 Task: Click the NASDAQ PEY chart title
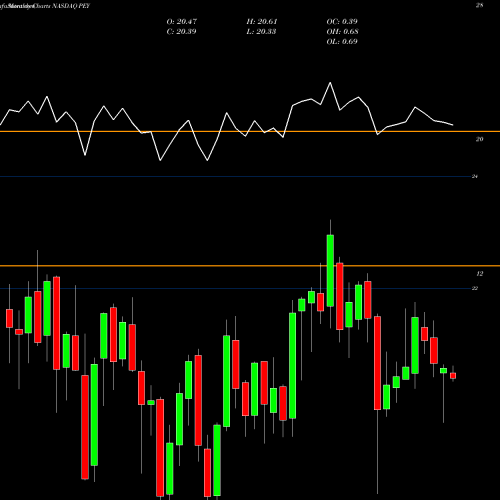70,6
